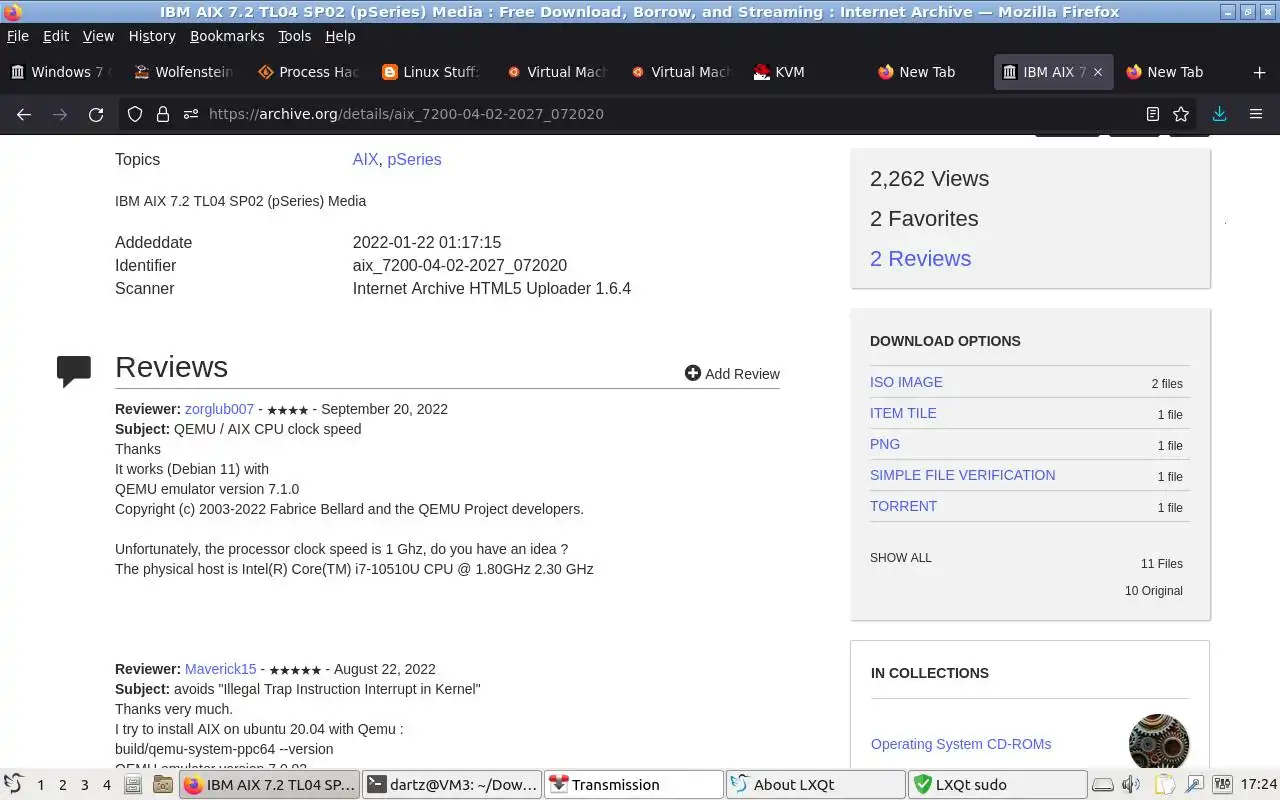The width and height of the screenshot is (1280, 800).
Task: Switch to the Windows 7 tab
Action: (x=61, y=72)
